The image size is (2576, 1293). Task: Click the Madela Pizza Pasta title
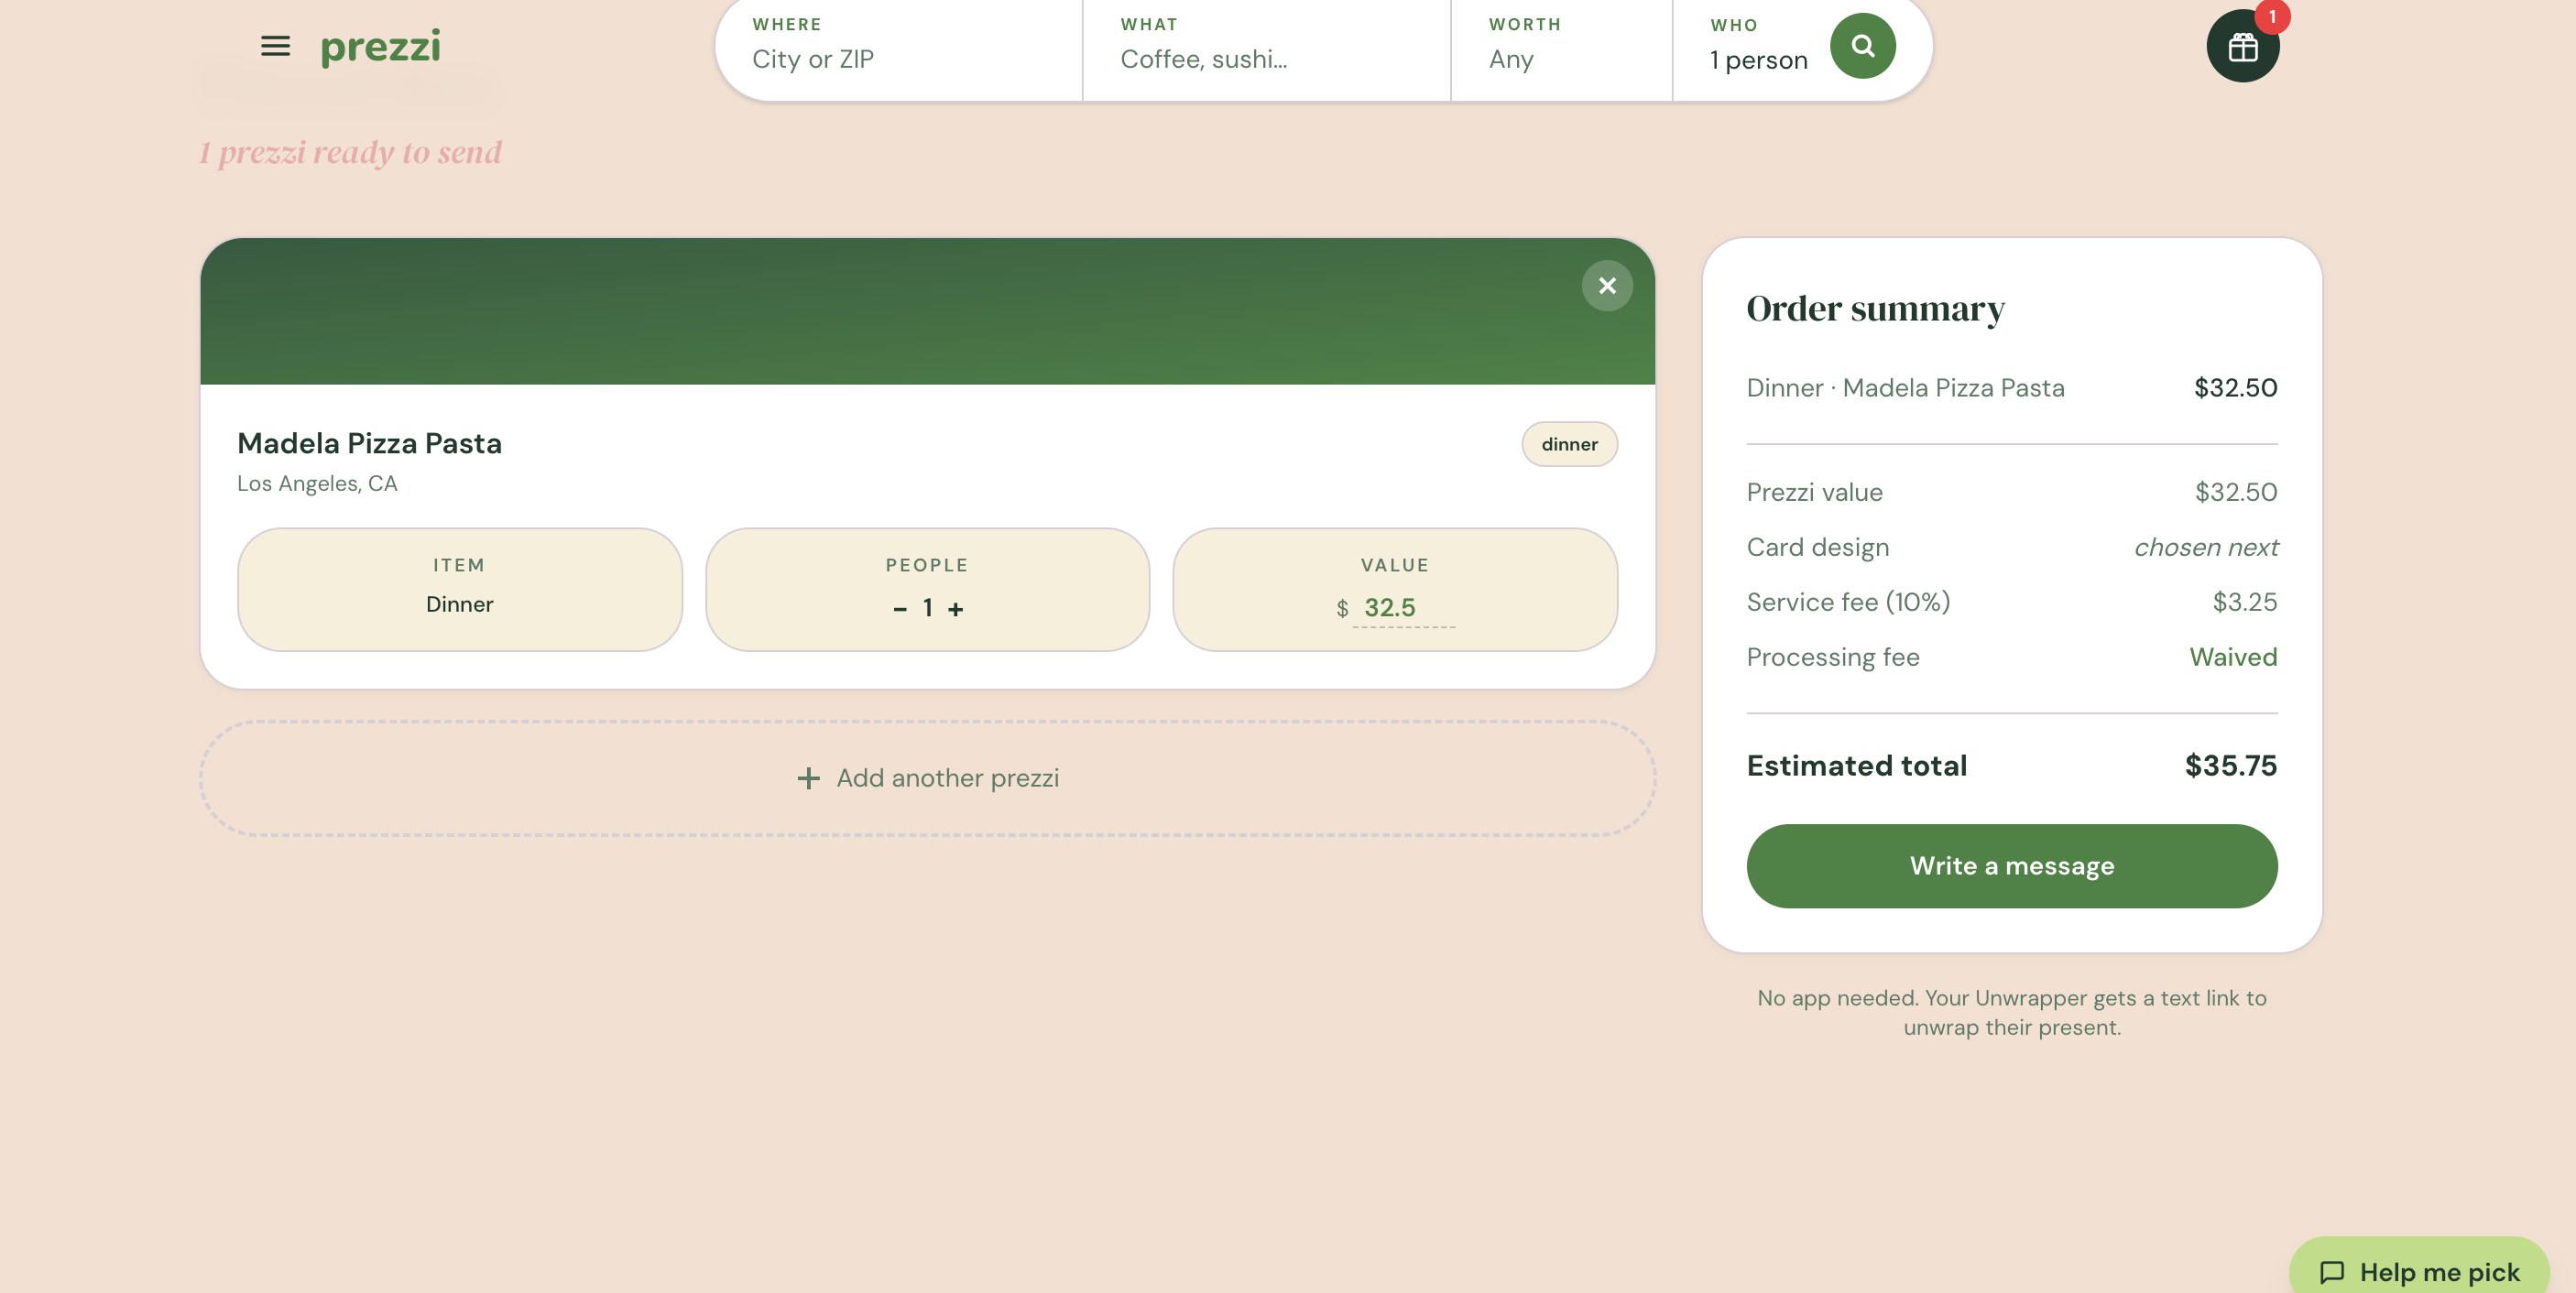[x=369, y=443]
